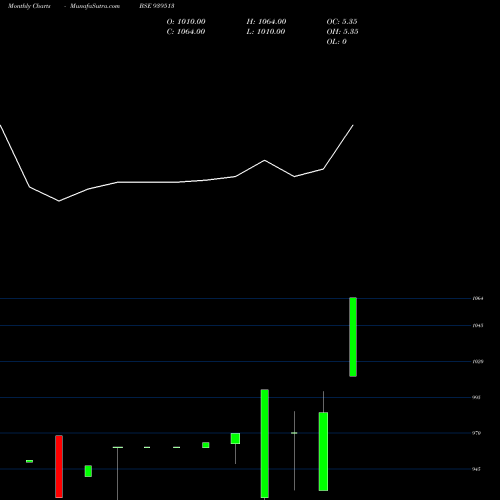Viewport: 500px width, 500px height.
Task: Click the 945 price axis label
Action: 477,469
